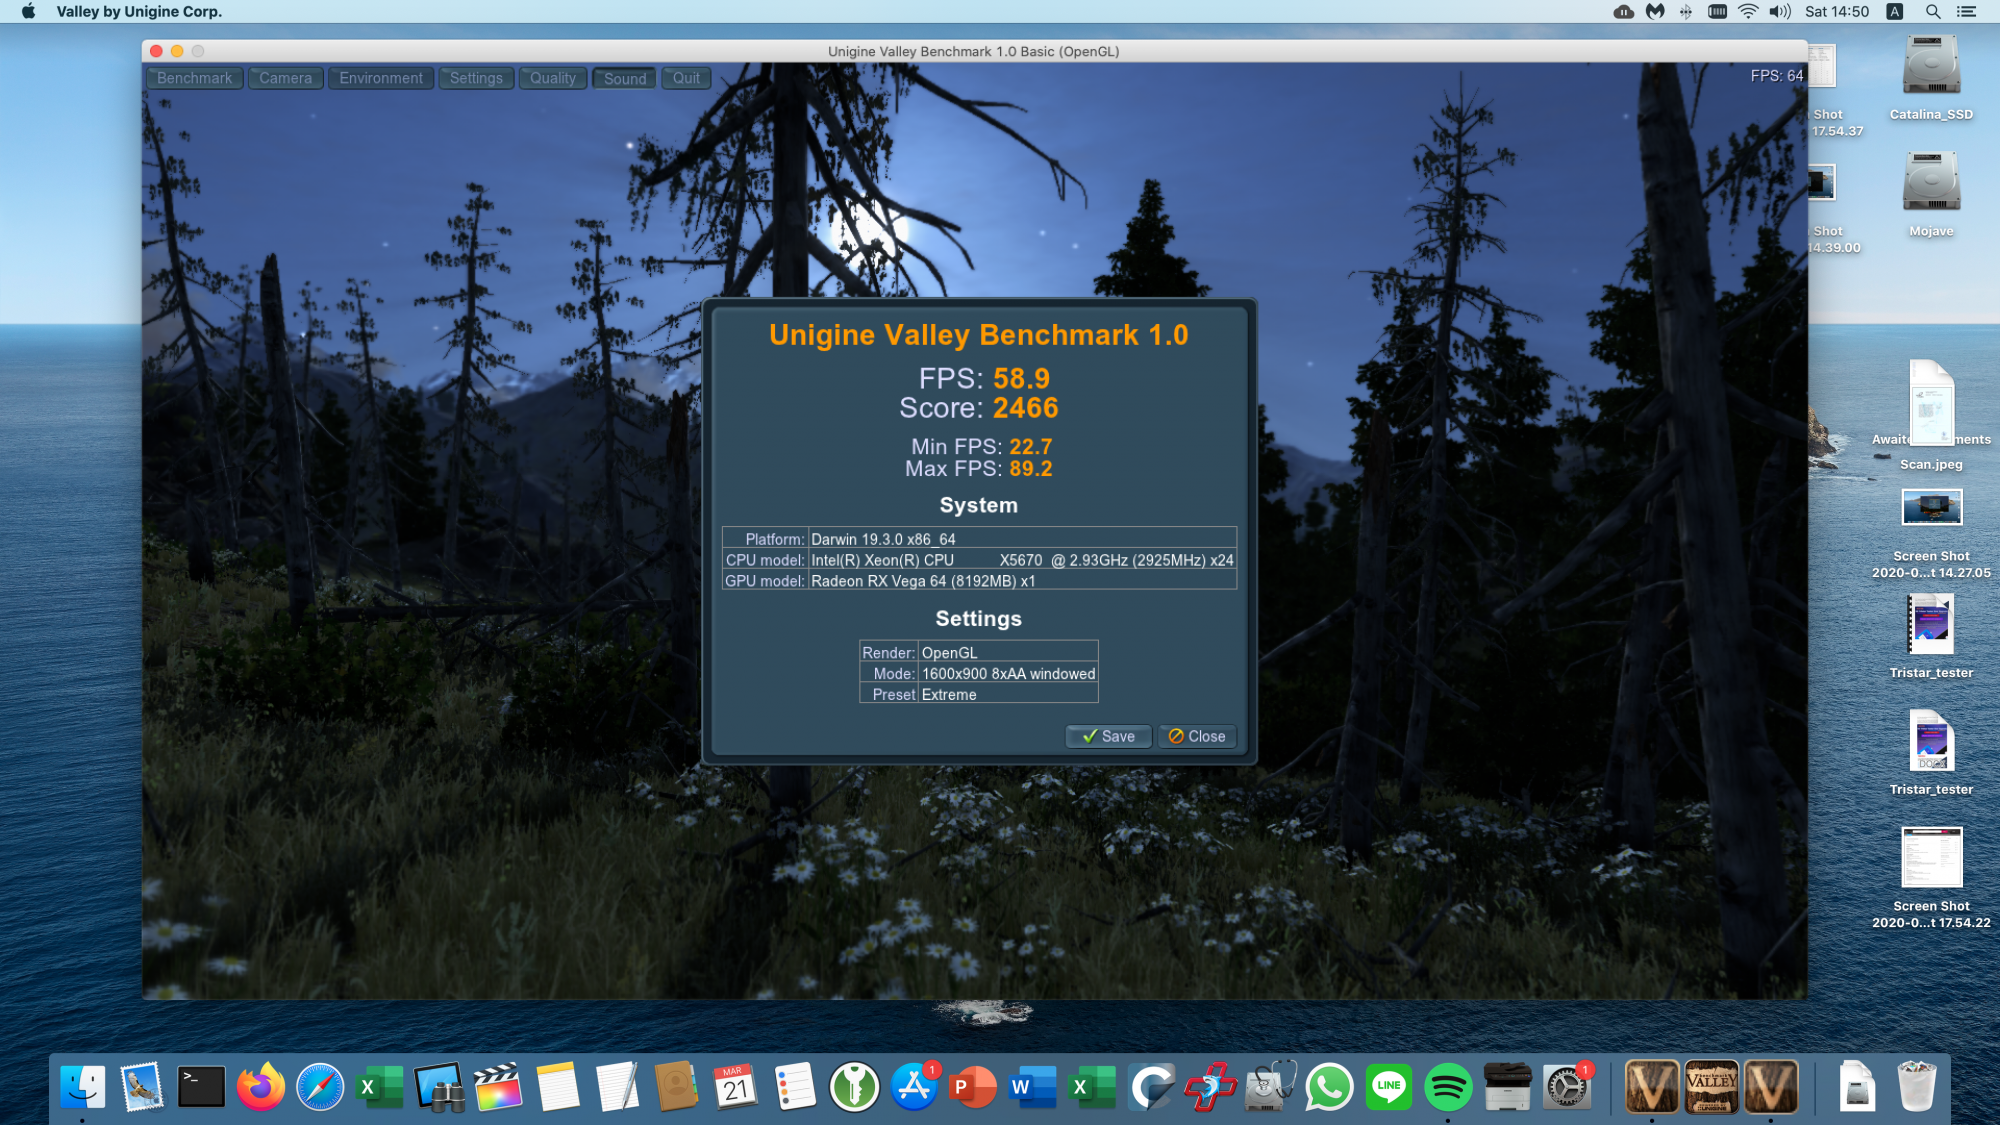Toggle the Sound button in Valley
2000x1125 pixels.
click(624, 78)
